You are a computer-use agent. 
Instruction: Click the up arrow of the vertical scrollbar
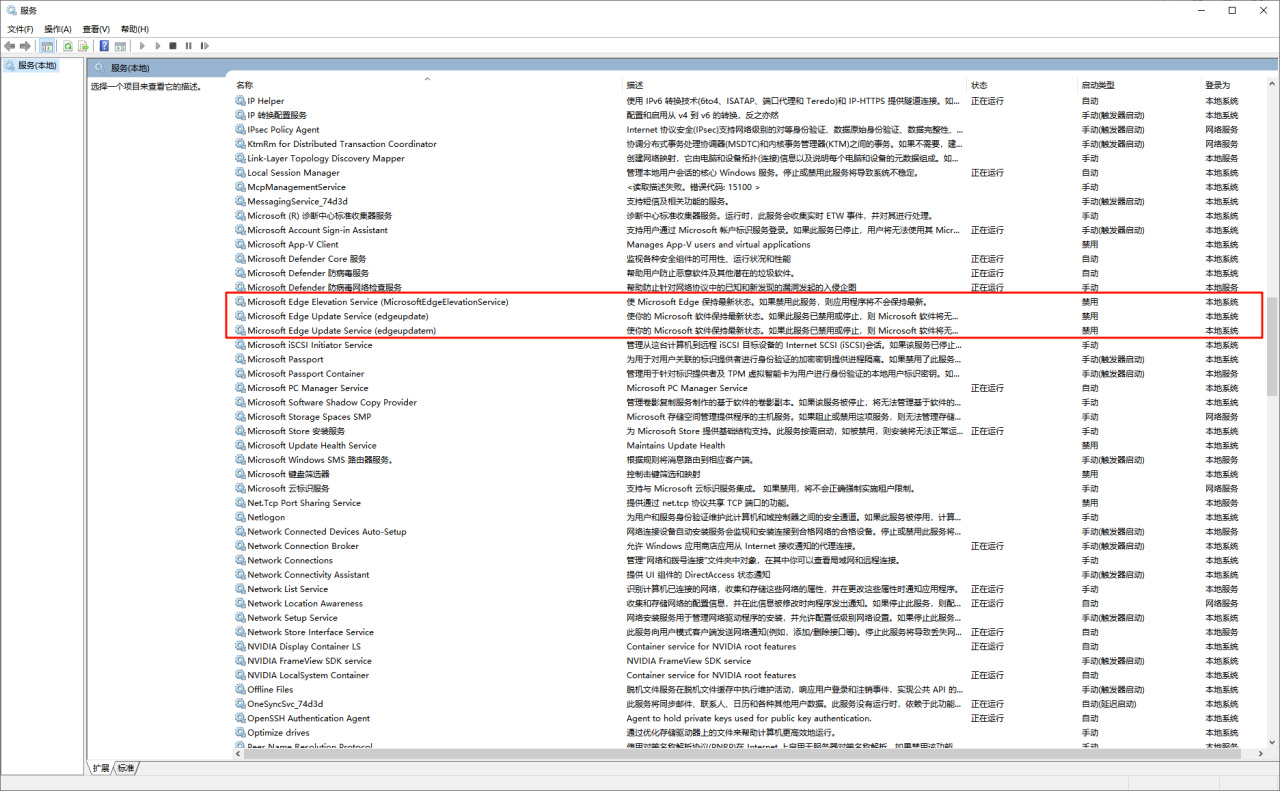coord(1272,83)
